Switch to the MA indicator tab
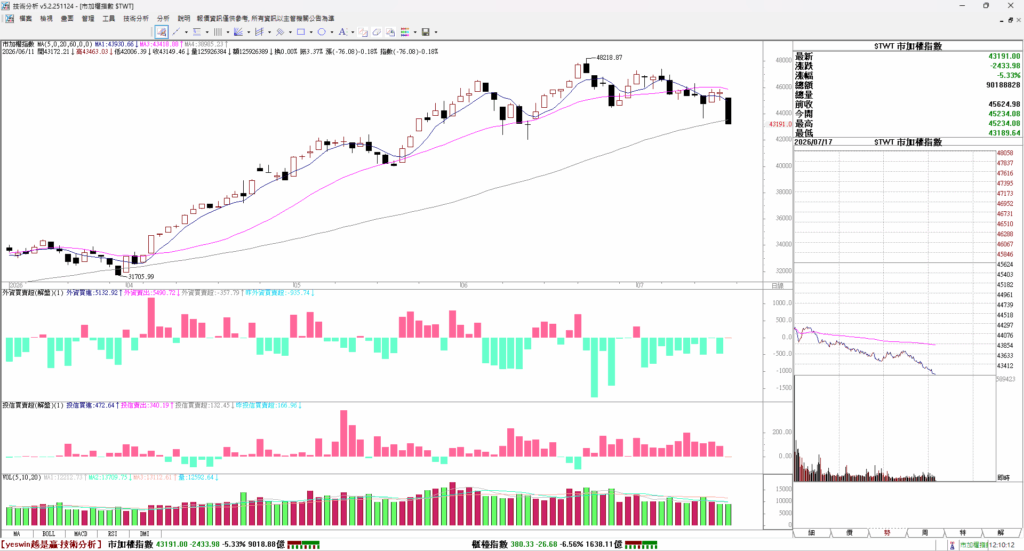 (16, 534)
